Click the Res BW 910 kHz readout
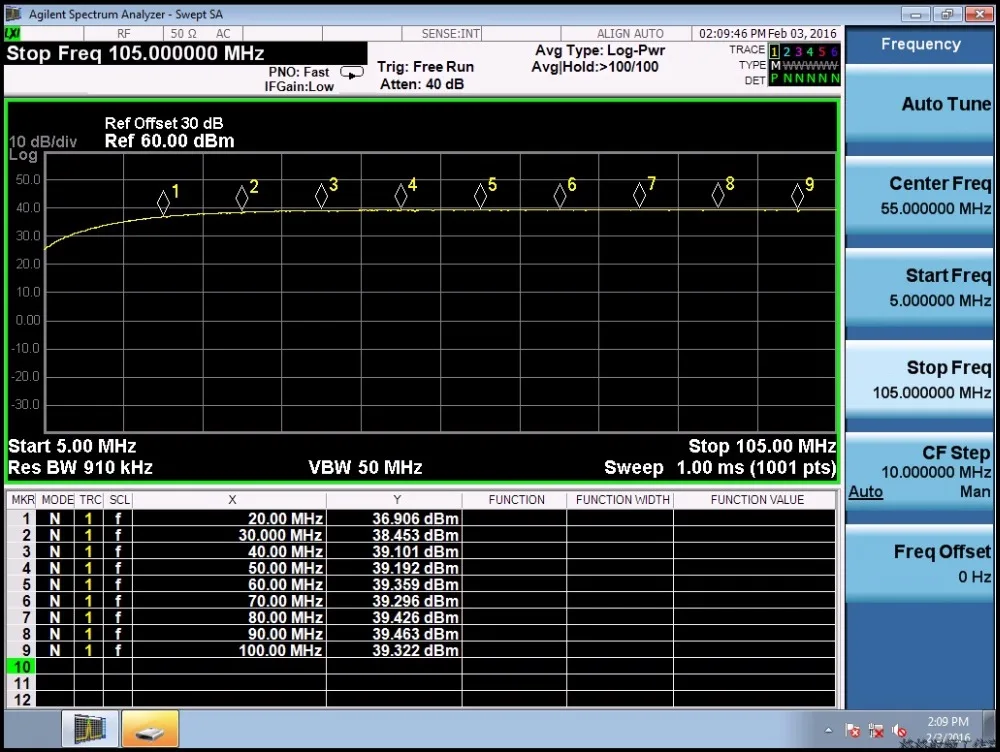1000x752 pixels. 80,468
